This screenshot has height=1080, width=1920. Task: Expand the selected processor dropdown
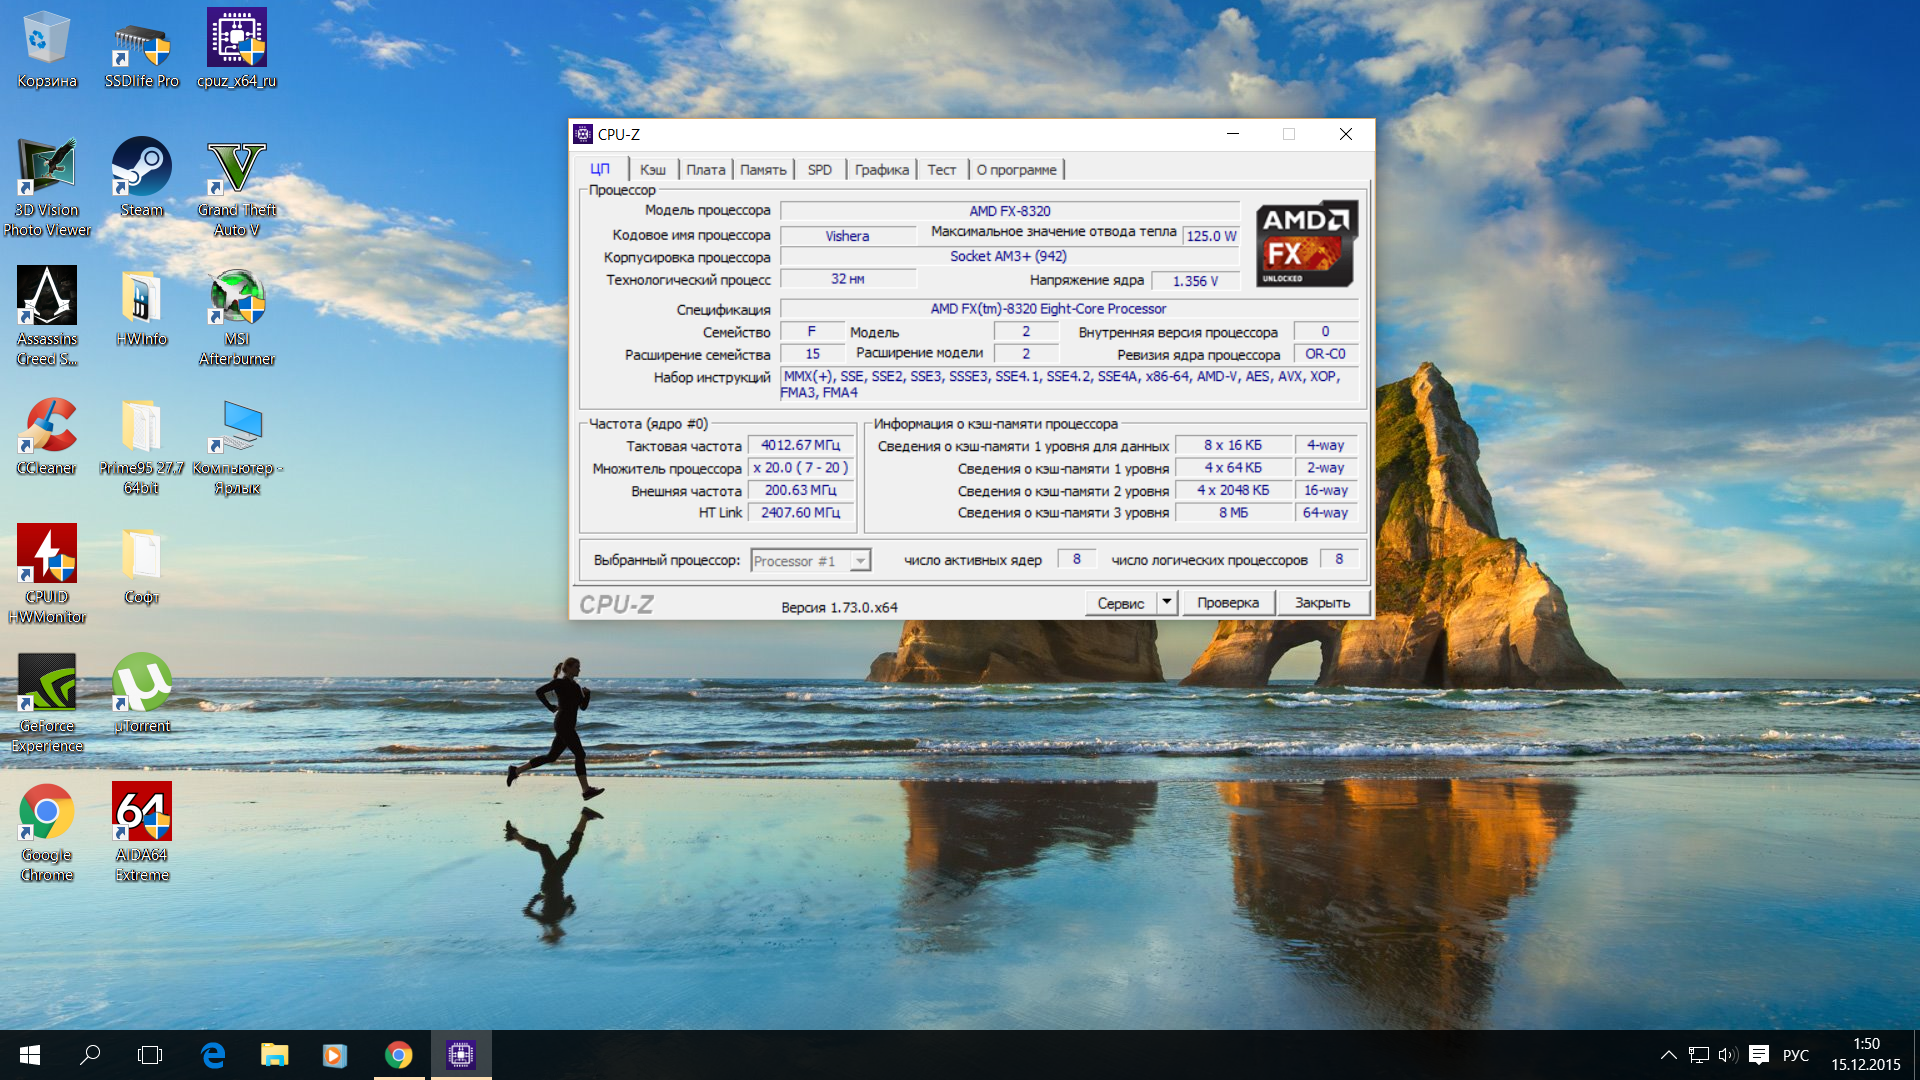[x=860, y=561]
